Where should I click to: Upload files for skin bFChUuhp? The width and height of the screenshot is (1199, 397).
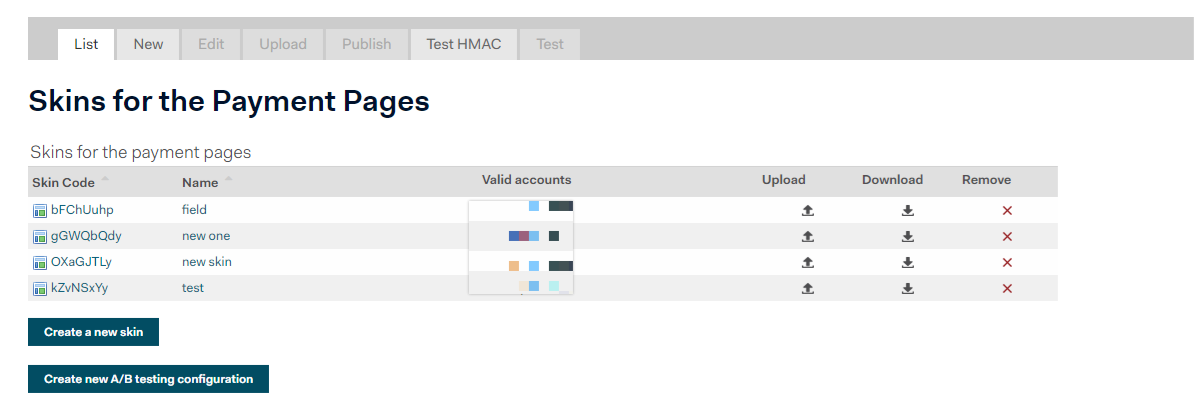pos(807,211)
